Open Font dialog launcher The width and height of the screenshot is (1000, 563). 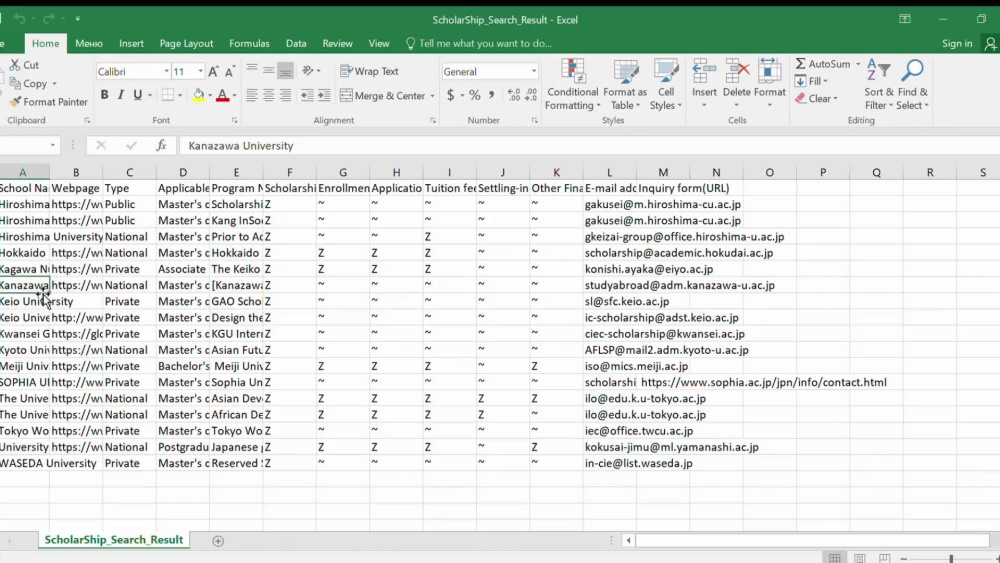tap(234, 121)
